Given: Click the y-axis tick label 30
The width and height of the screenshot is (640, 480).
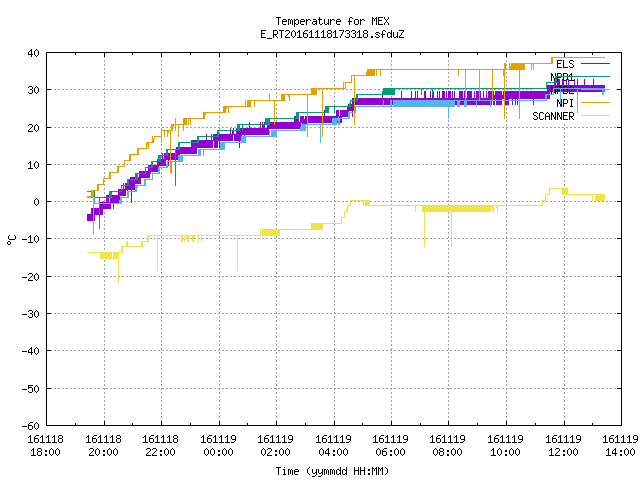Looking at the screenshot, I should pos(33,90).
